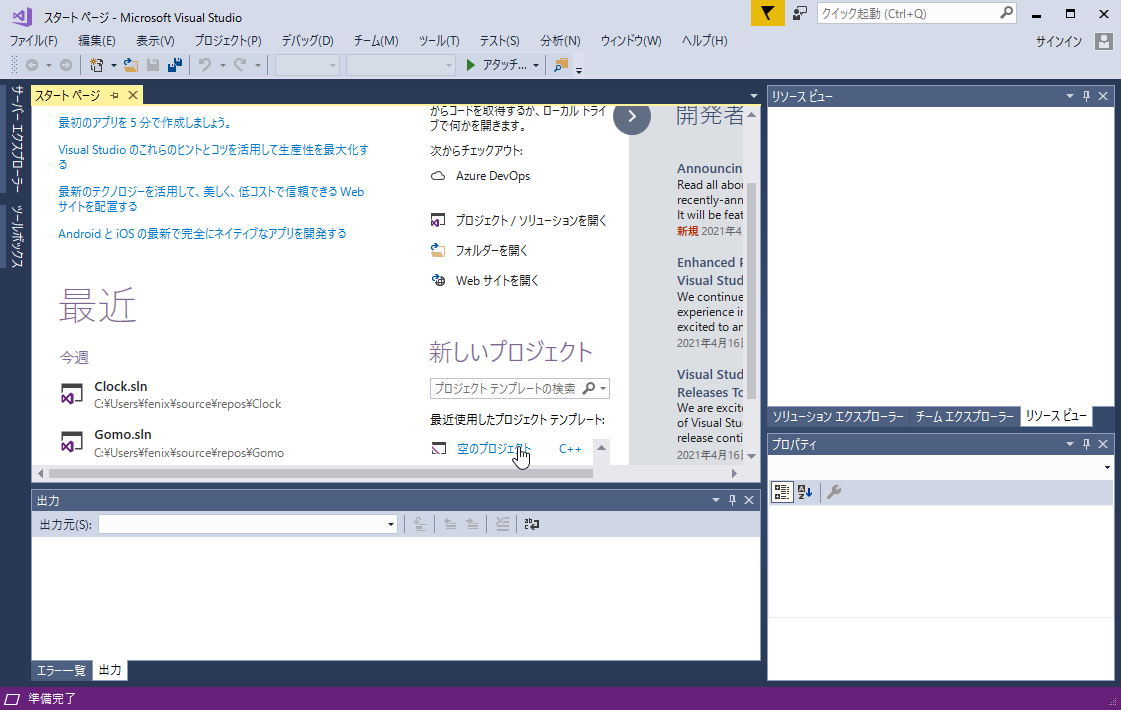This screenshot has width=1121, height=710.
Task: Click the wrench icon in the Properties toolbar
Action: click(x=833, y=491)
